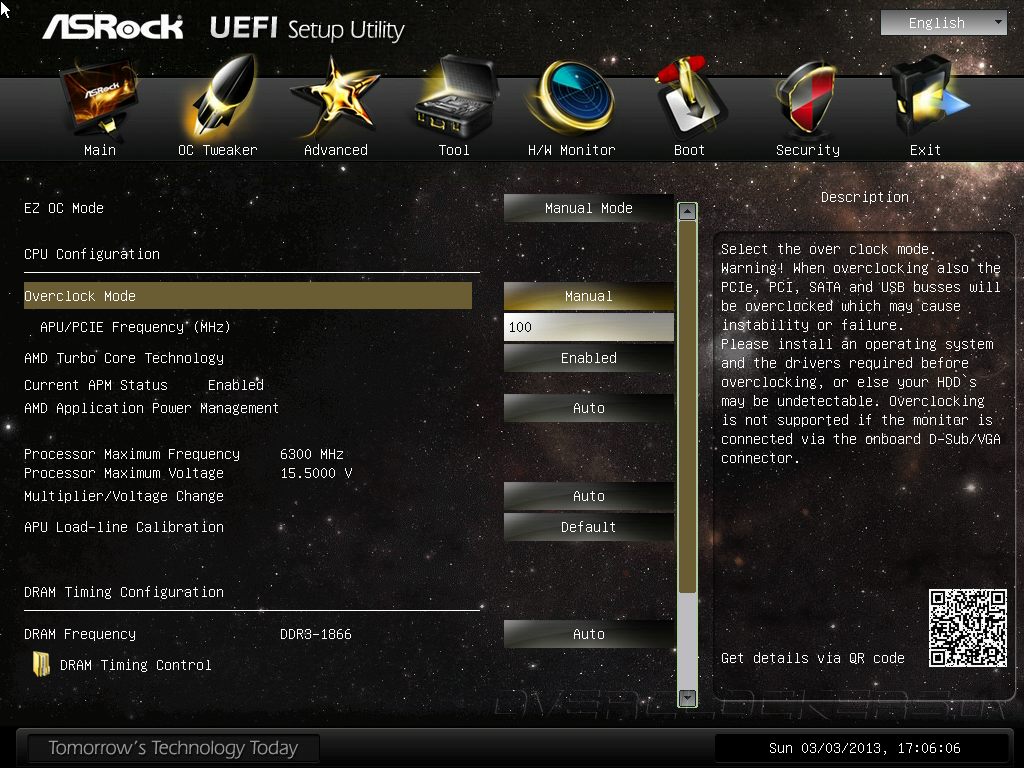The width and height of the screenshot is (1024, 768).
Task: Click the DDR3-1866 value
Action: pos(315,634)
